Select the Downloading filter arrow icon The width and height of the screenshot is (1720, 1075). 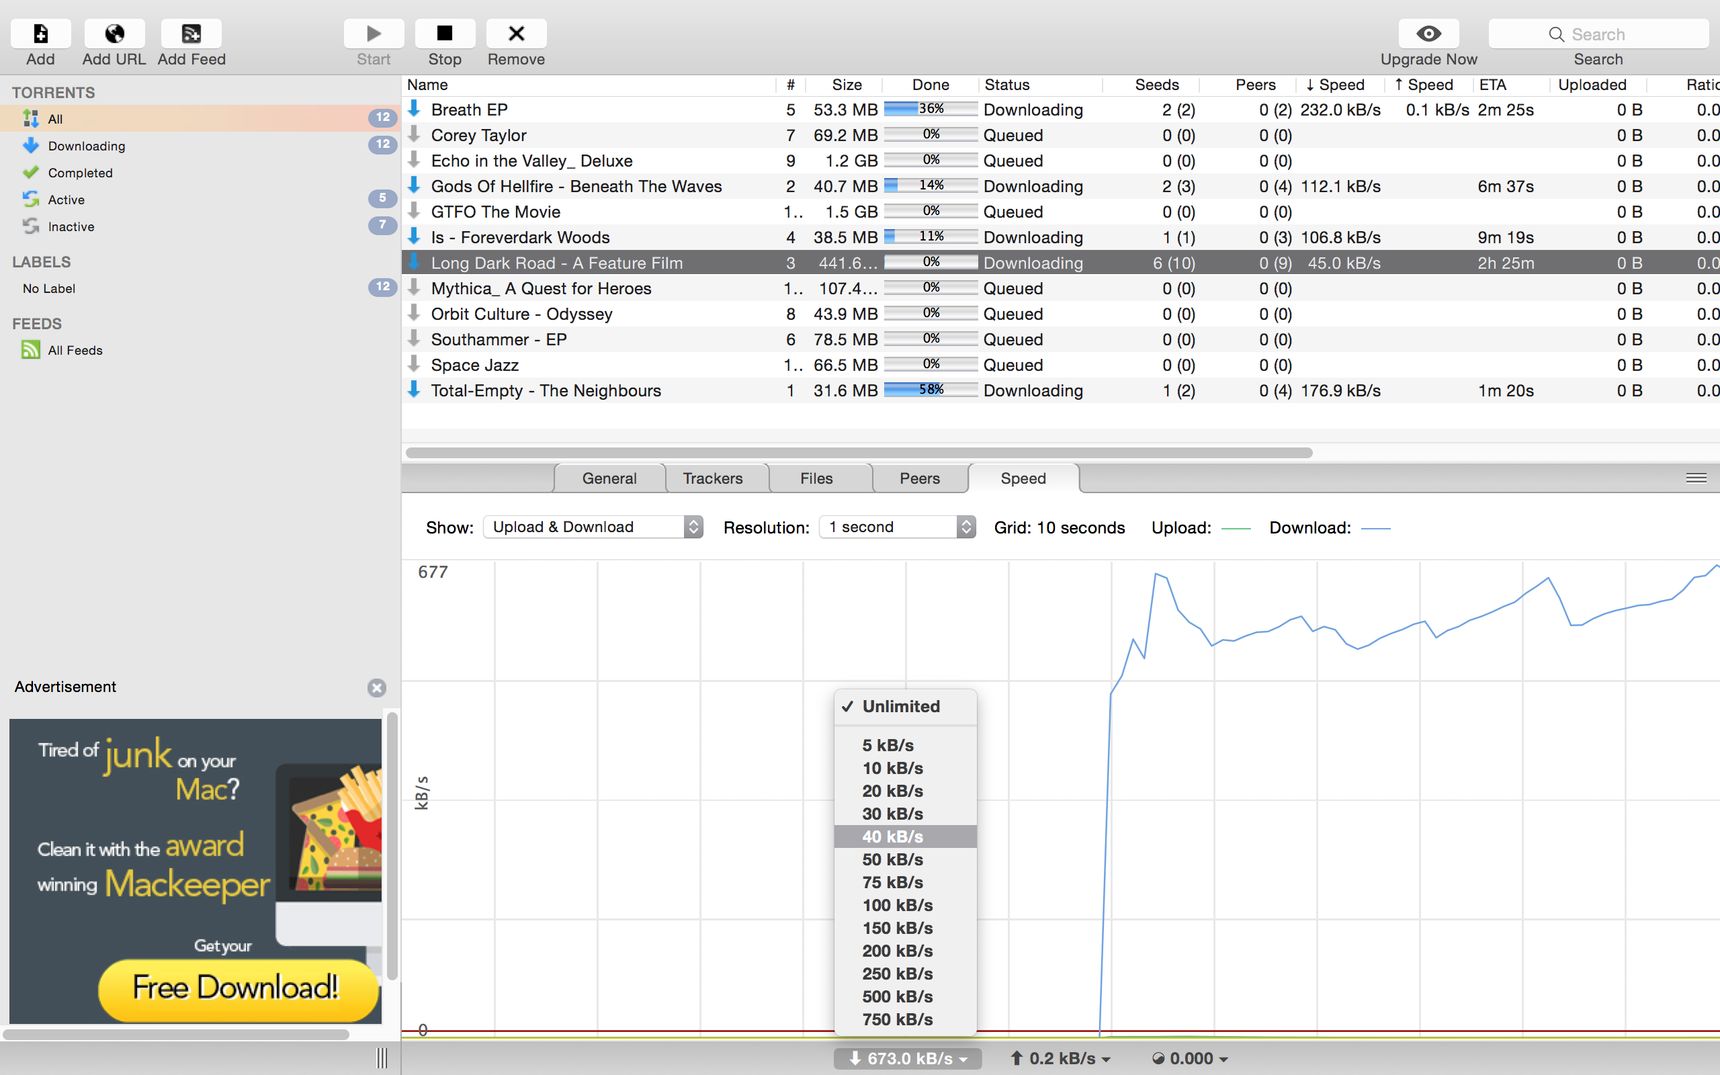point(31,145)
